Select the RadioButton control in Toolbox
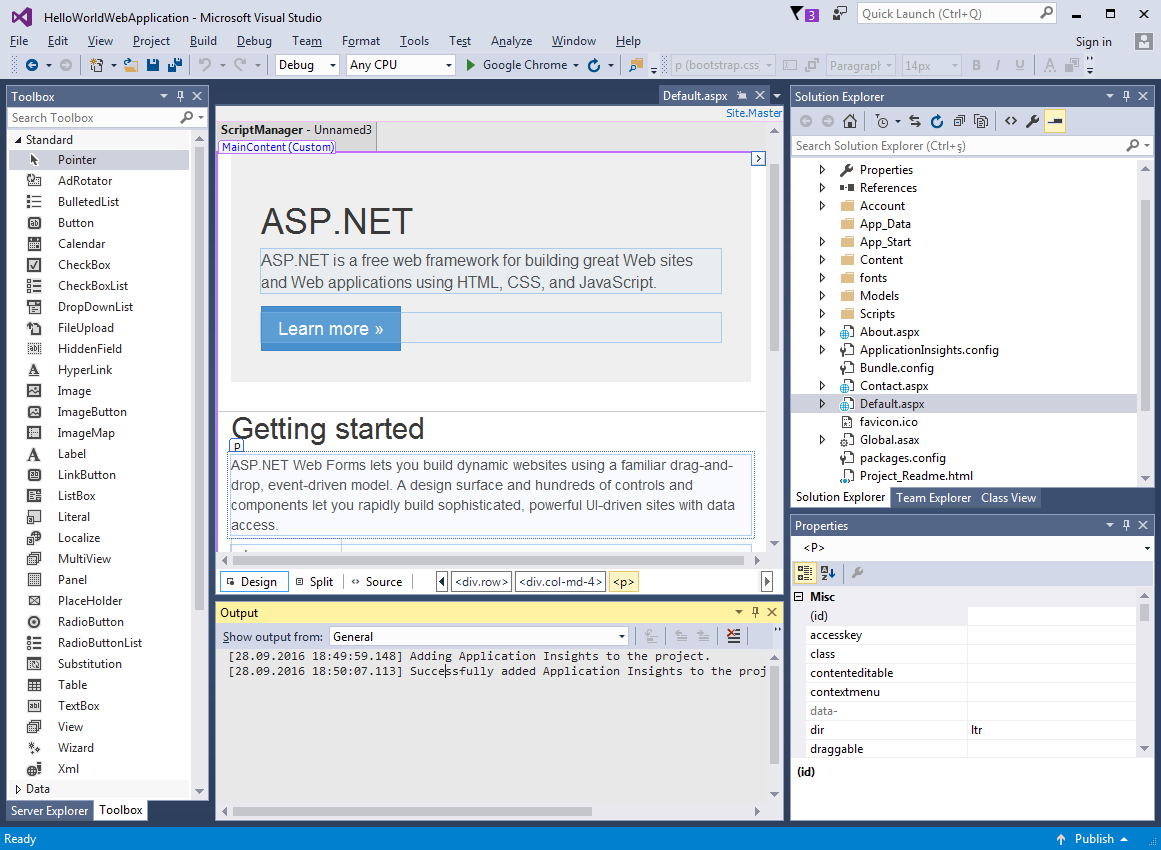1161x850 pixels. [x=90, y=622]
